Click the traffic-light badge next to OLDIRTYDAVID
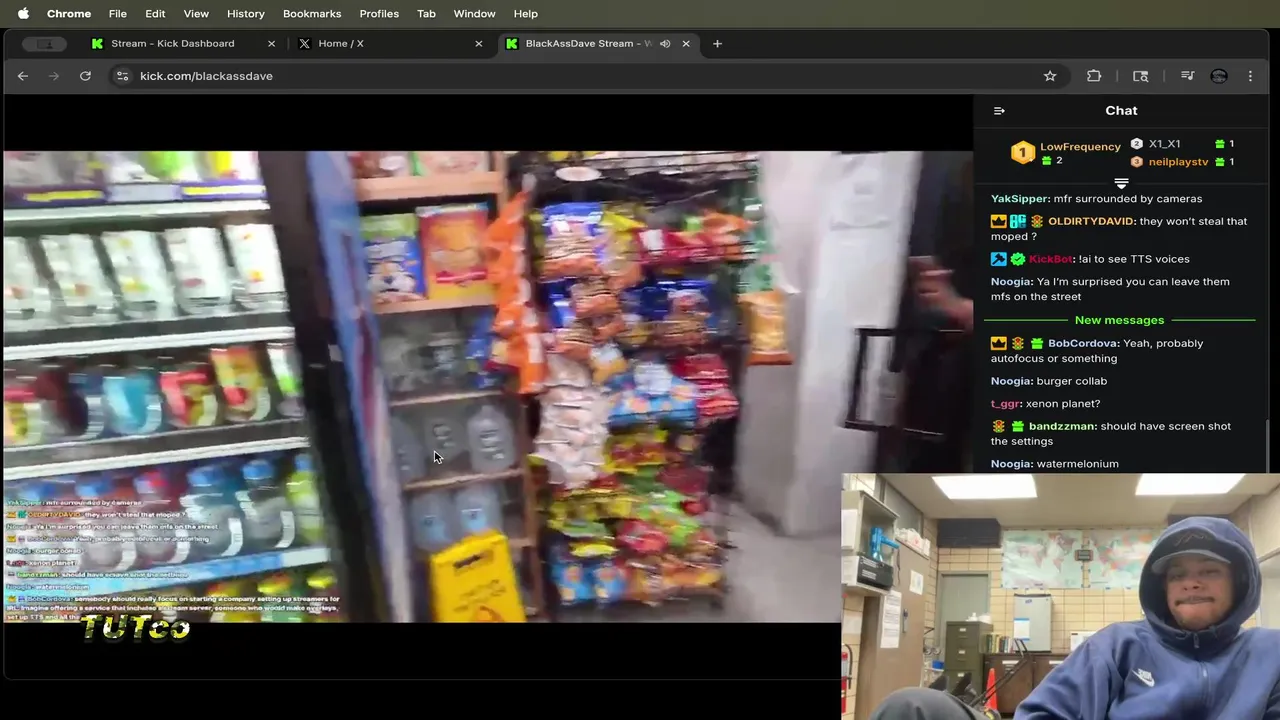1280x720 pixels. [x=1036, y=221]
